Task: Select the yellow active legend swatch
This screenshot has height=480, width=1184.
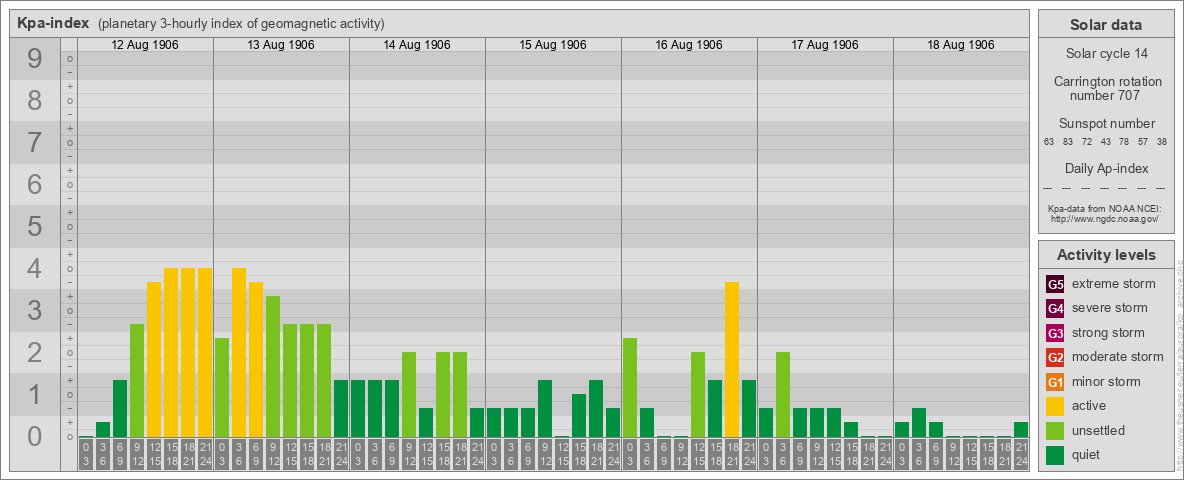Action: coord(1055,406)
